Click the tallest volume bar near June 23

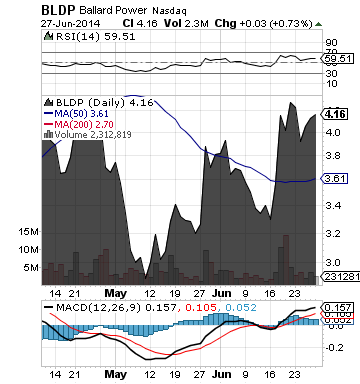pyautogui.click(x=286, y=260)
